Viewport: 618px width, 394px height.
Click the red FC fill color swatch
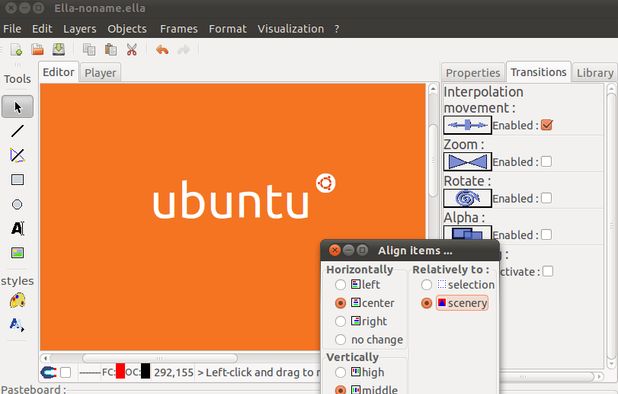pyautogui.click(x=120, y=371)
